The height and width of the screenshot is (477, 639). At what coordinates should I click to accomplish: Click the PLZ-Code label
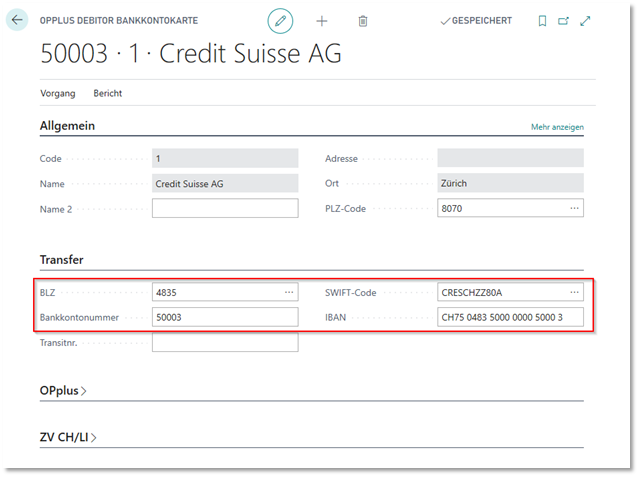pos(345,209)
